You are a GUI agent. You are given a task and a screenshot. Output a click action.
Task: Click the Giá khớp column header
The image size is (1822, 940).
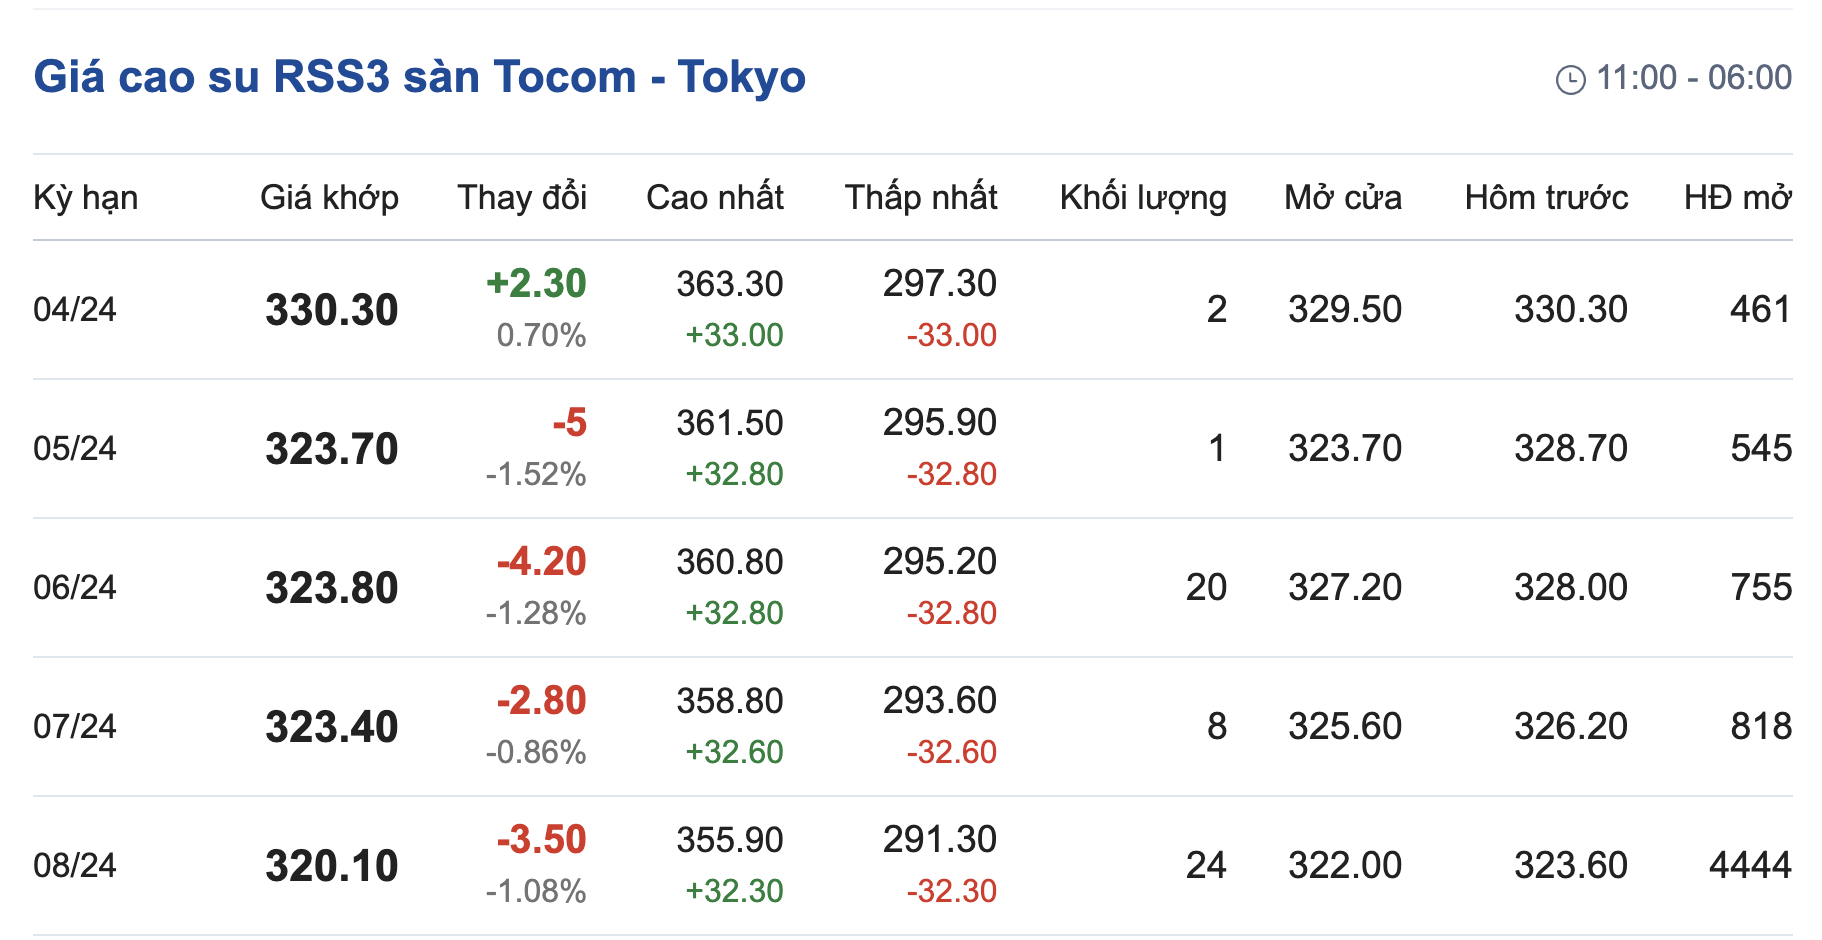(x=329, y=198)
